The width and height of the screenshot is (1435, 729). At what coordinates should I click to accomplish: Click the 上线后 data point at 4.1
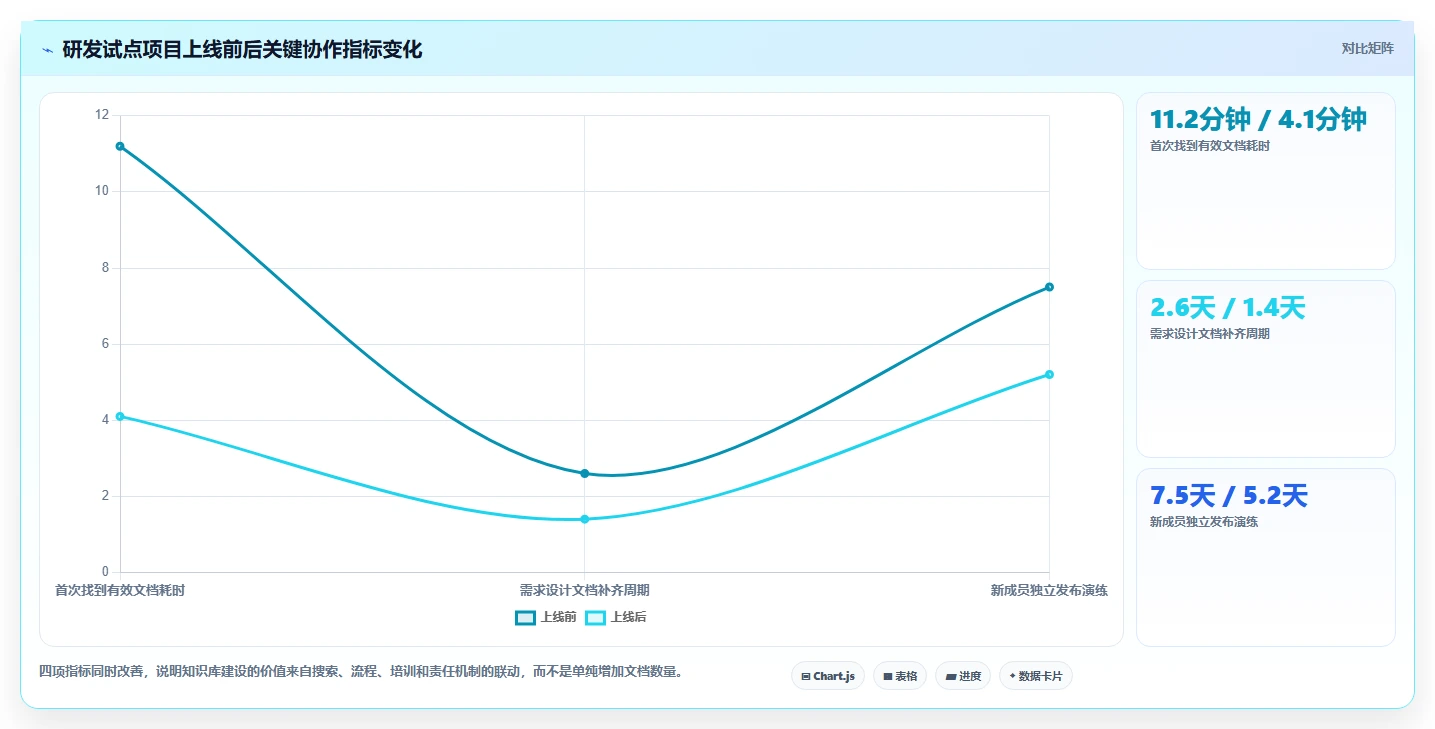coord(120,416)
